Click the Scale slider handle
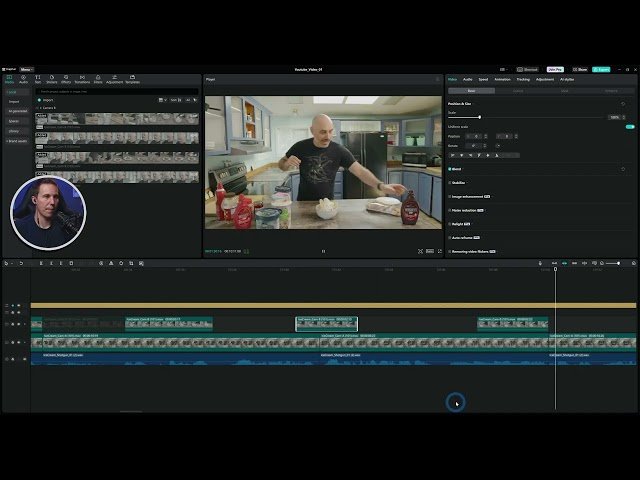 coord(480,117)
